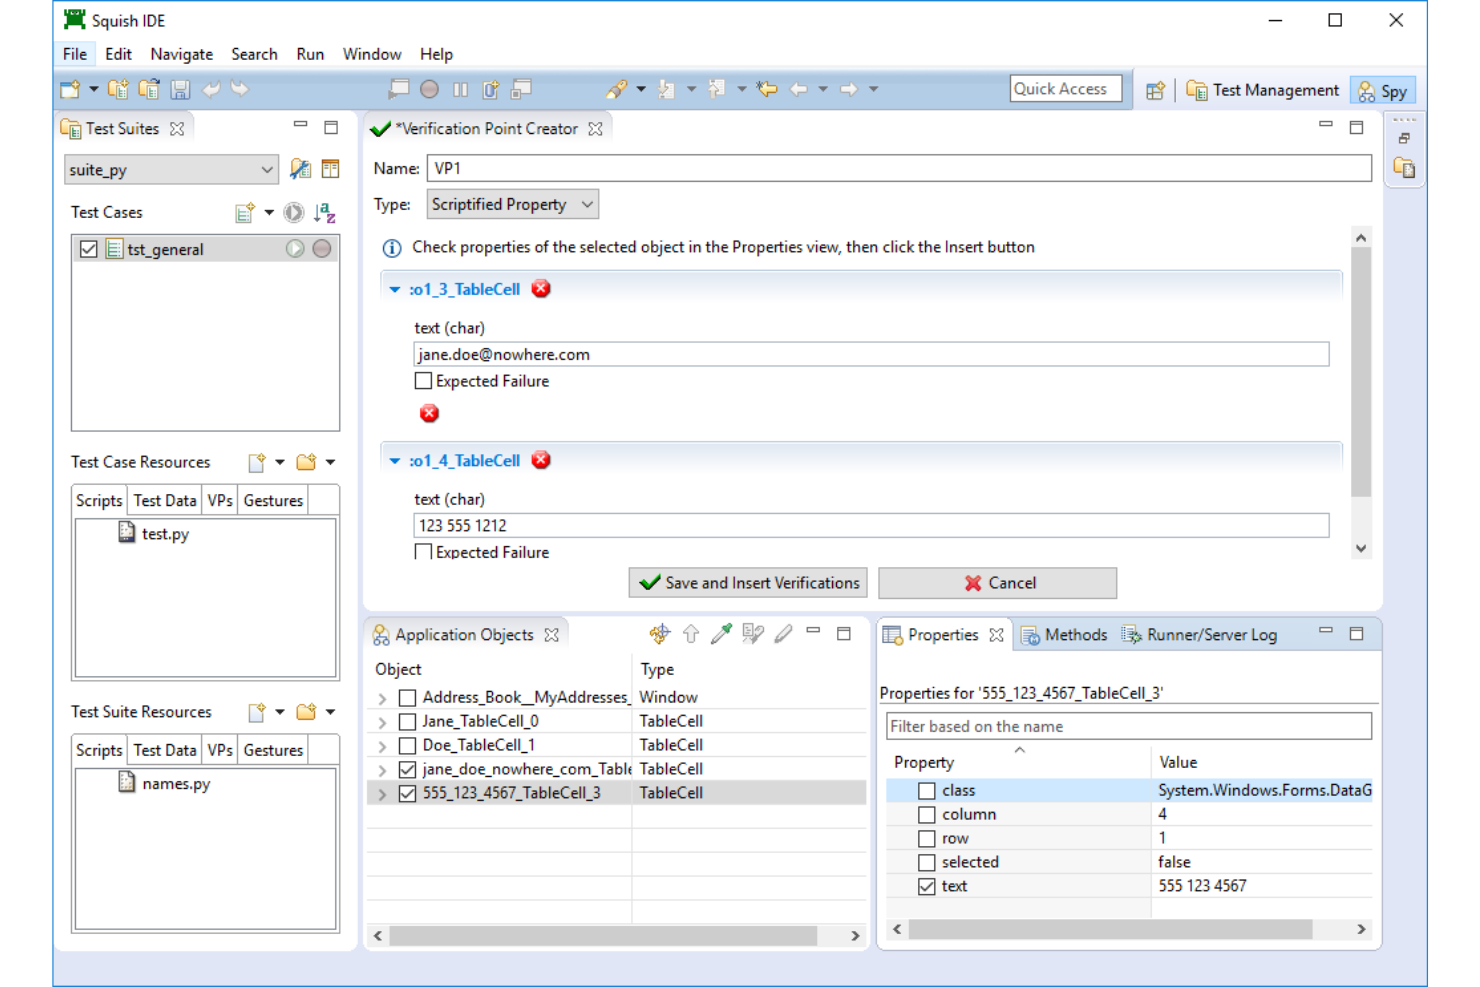Click the Properties horizontal scrollbar
The height and width of the screenshot is (987, 1480).
point(1110,930)
